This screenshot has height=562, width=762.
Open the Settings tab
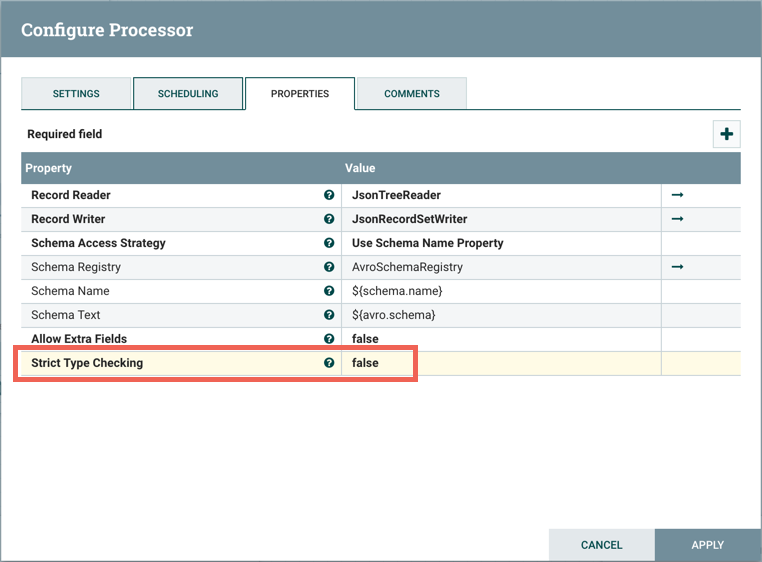(76, 94)
